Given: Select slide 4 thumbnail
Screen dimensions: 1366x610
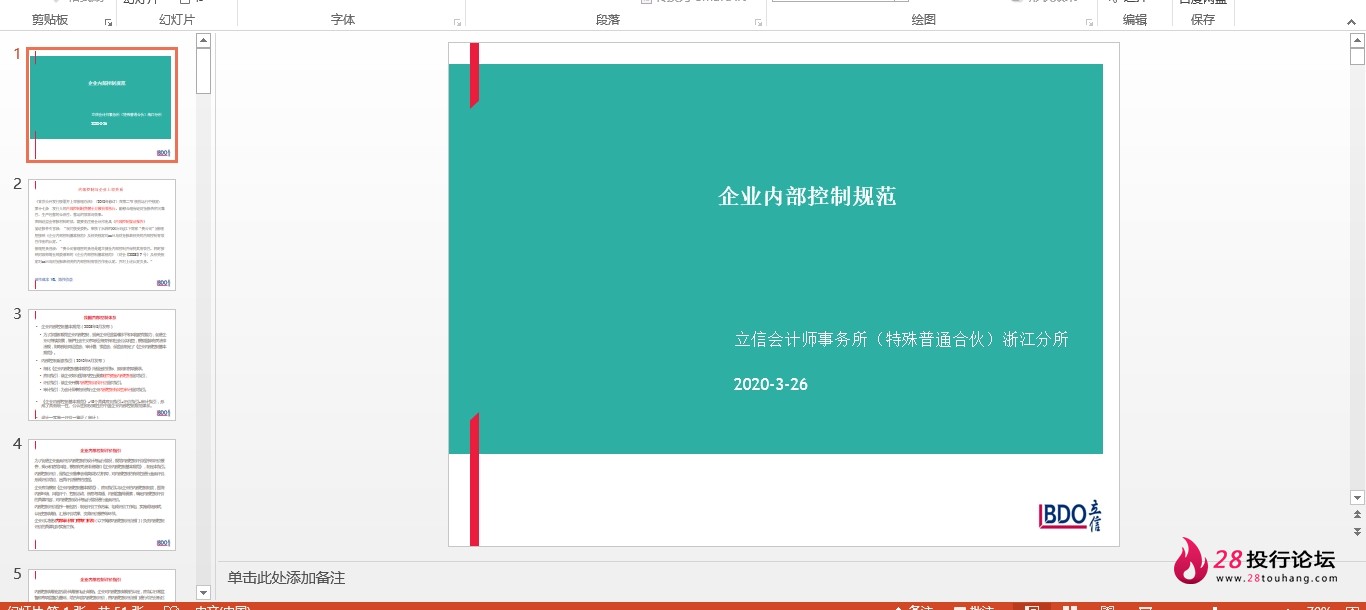Looking at the screenshot, I should click(102, 495).
